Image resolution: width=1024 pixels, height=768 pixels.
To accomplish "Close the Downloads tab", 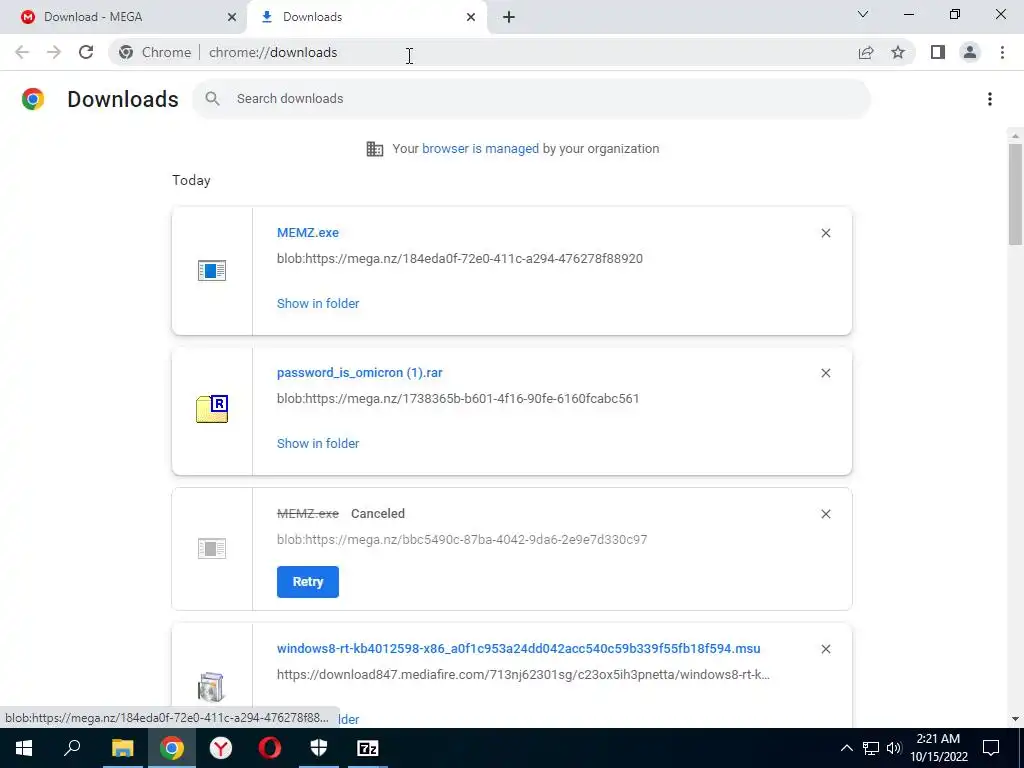I will [x=471, y=17].
